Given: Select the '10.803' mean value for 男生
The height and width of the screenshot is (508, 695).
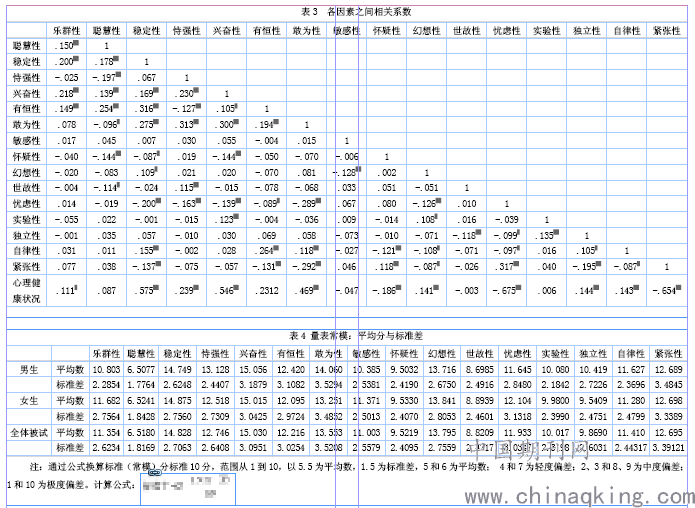Looking at the screenshot, I should tap(106, 370).
